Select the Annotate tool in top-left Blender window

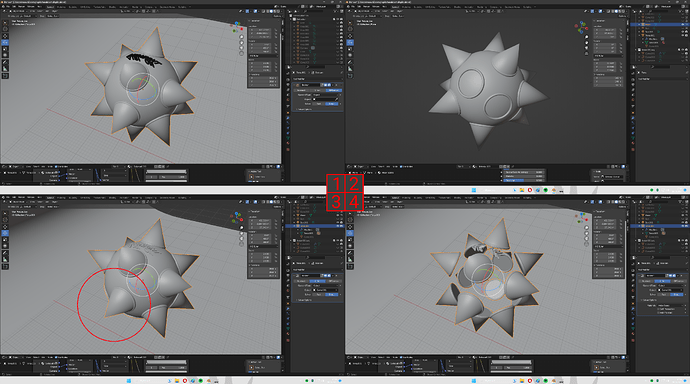[x=5, y=62]
